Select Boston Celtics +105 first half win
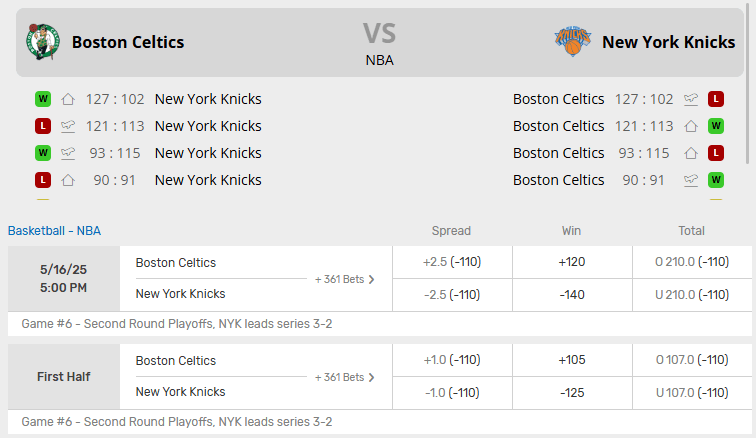756x438 pixels. click(x=572, y=360)
